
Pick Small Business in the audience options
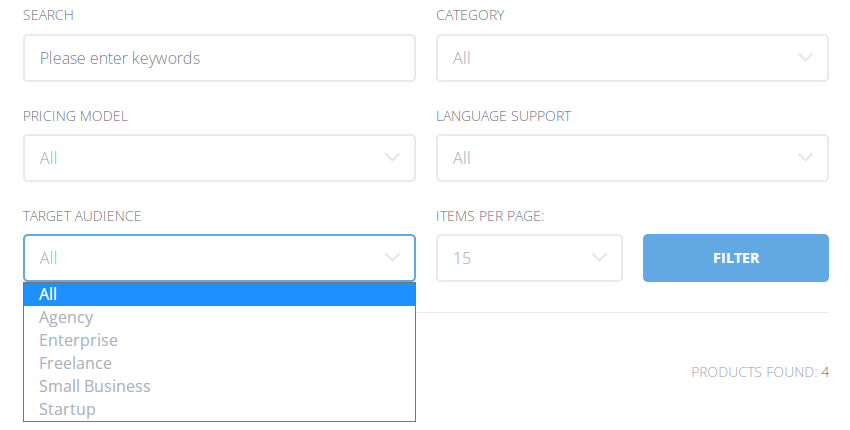click(x=95, y=386)
